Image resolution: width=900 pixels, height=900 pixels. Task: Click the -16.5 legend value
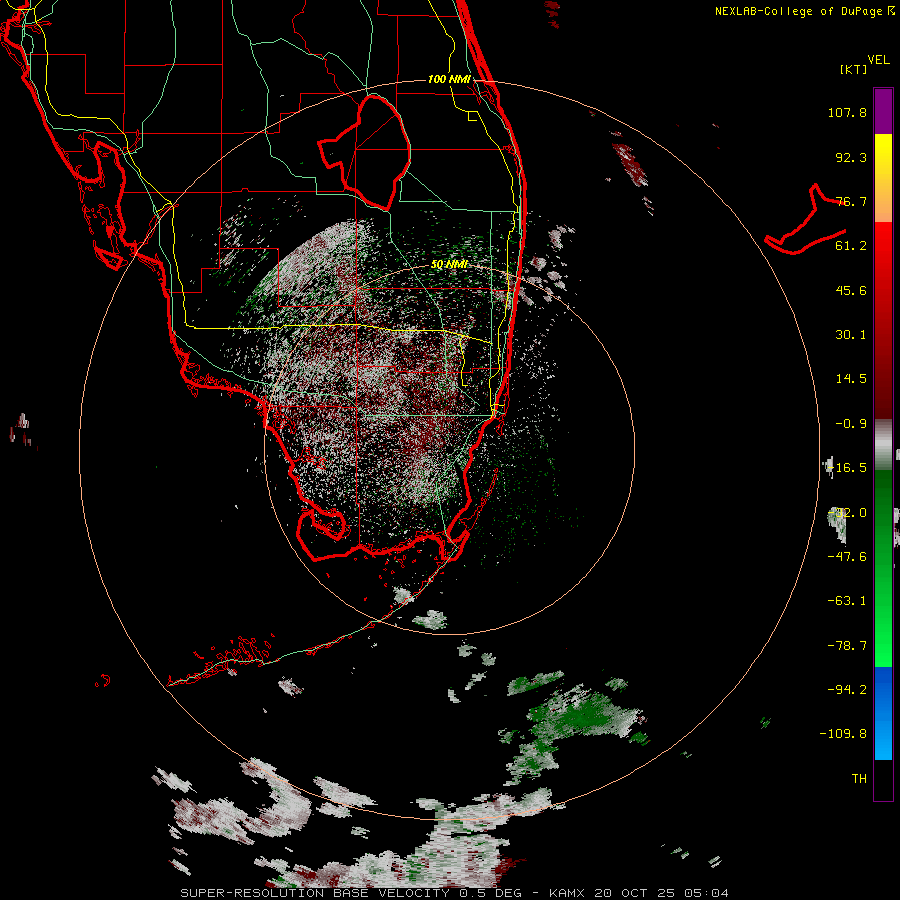(847, 468)
